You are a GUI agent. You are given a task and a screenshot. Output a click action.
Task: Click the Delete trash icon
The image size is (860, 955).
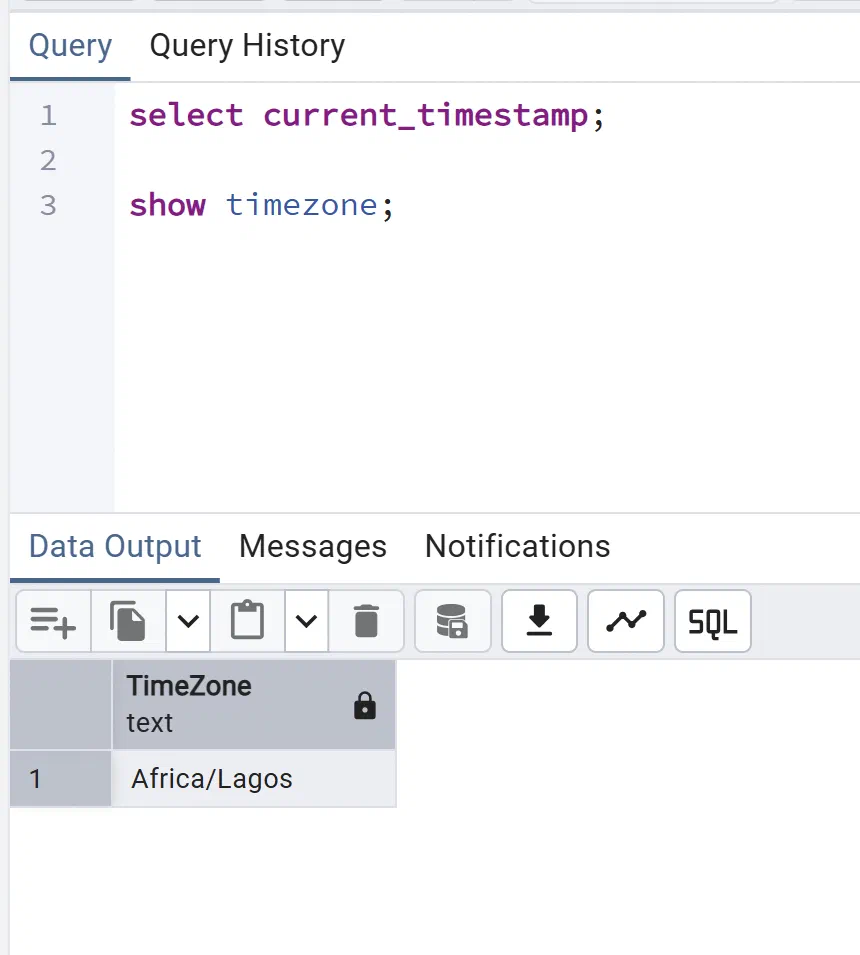[x=366, y=621]
